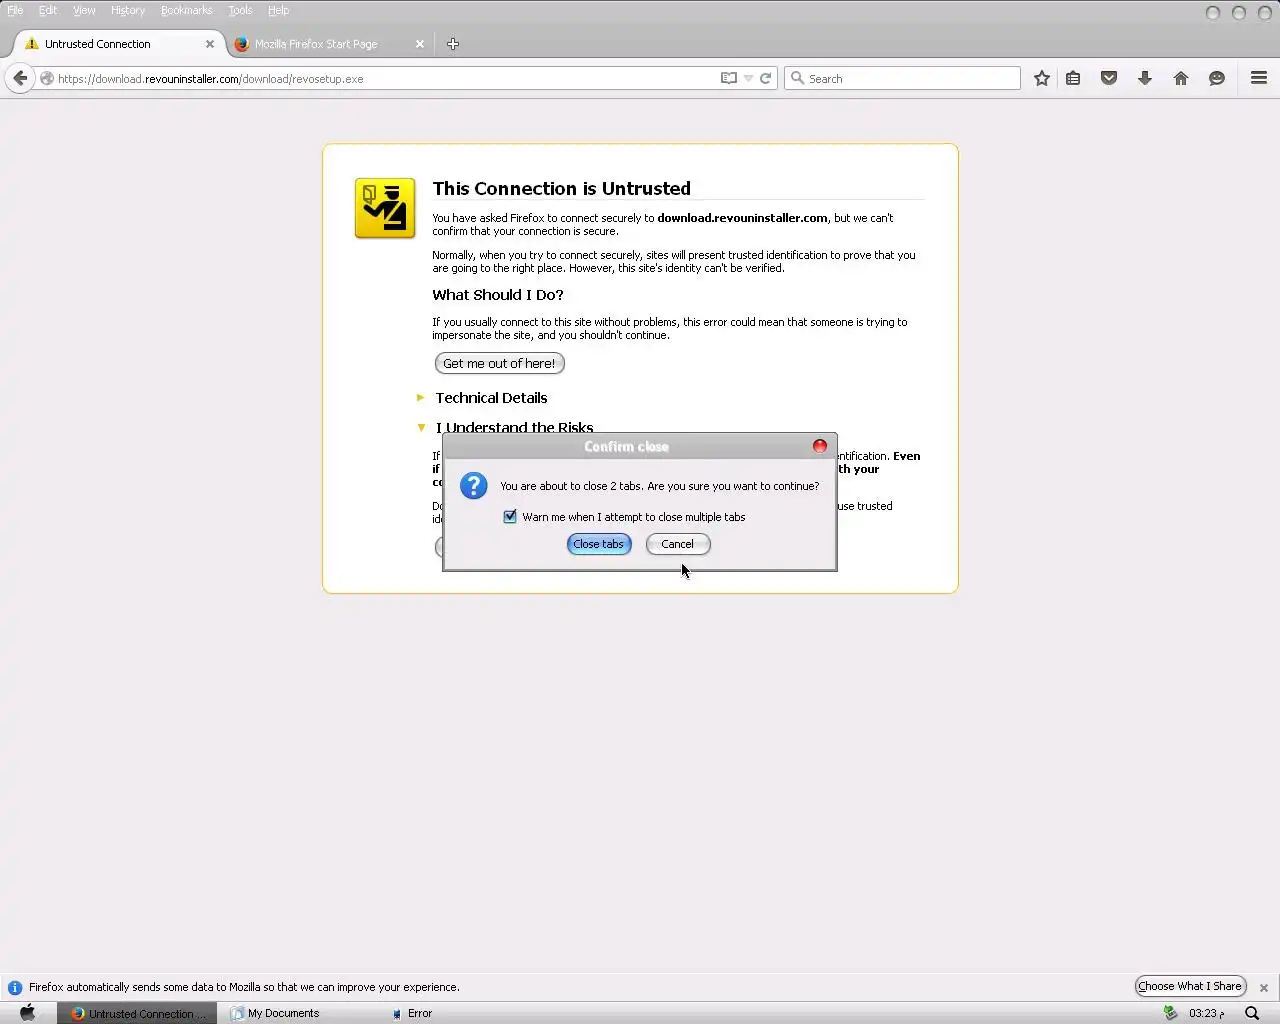Show your bookmarks list icon
1280x1024 pixels.
[x=1073, y=78]
